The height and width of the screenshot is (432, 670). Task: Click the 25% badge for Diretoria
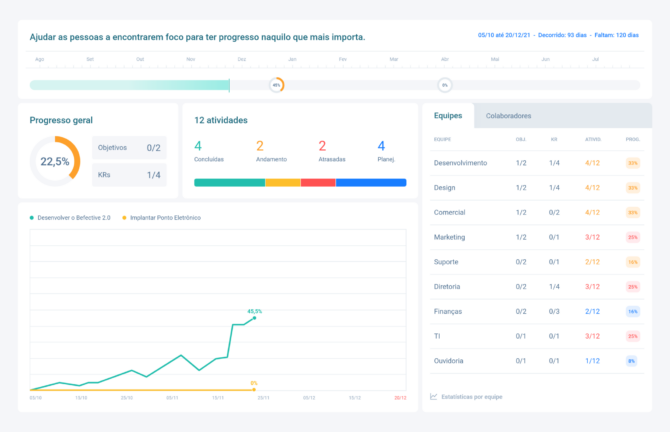coord(632,286)
